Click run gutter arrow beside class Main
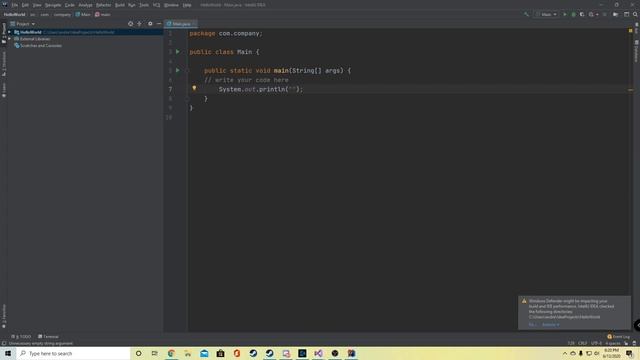This screenshot has width=640, height=360. (178, 52)
